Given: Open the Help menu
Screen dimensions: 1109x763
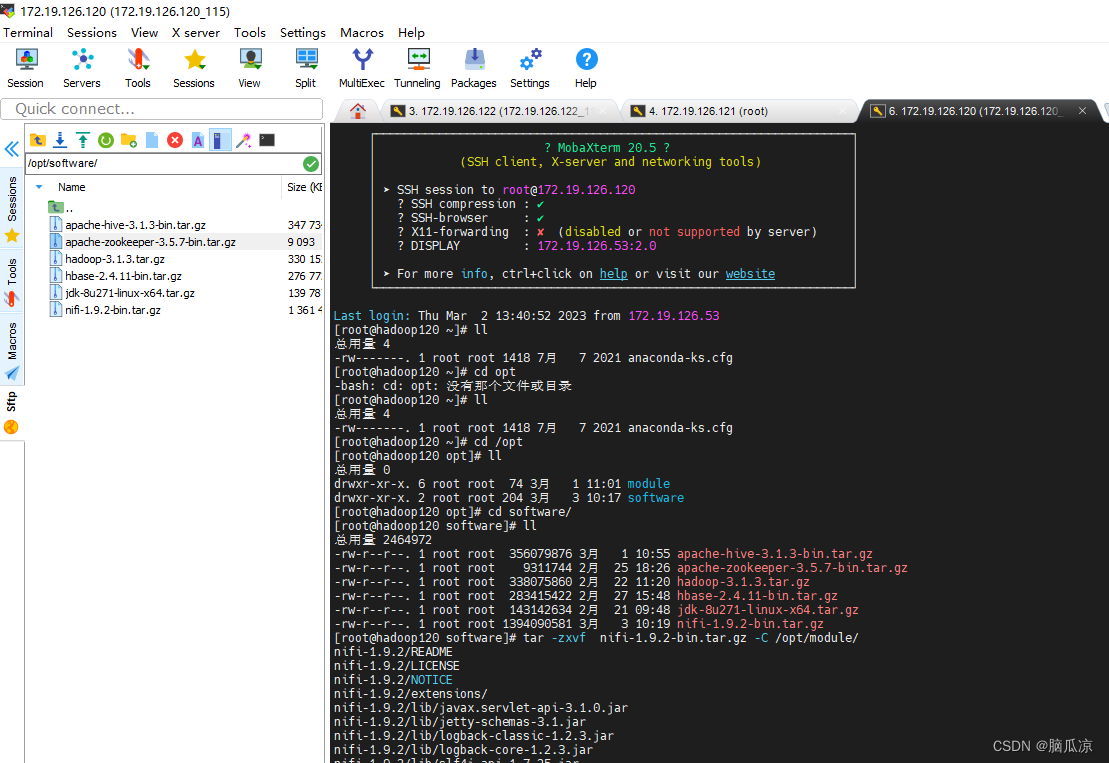Looking at the screenshot, I should point(411,33).
